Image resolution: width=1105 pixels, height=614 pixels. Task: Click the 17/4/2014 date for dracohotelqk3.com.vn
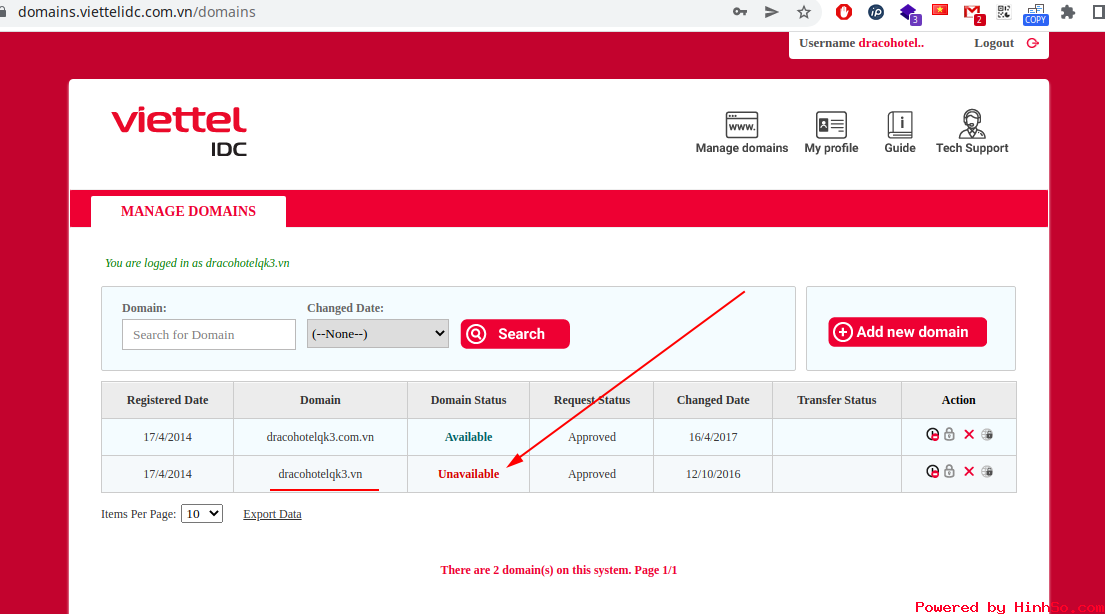tap(168, 437)
